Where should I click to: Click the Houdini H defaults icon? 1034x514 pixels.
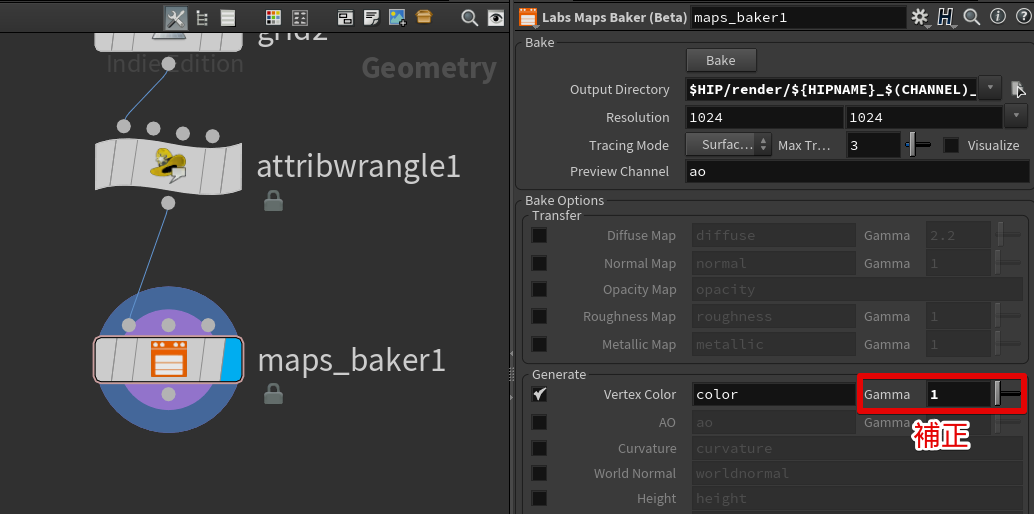click(946, 16)
